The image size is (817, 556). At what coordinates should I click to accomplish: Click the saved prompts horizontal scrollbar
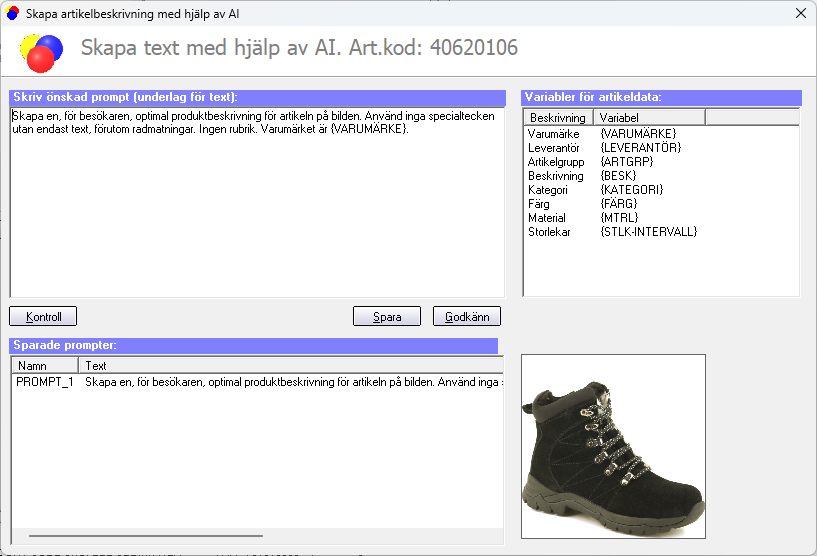146,537
